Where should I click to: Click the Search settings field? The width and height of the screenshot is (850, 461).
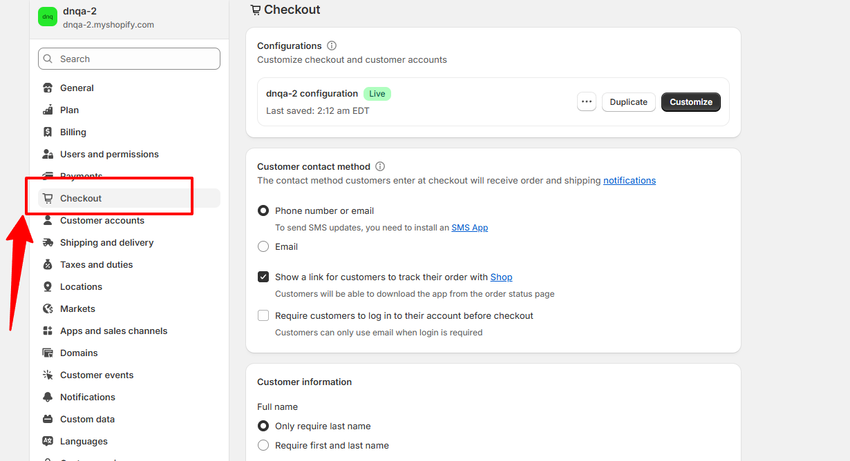(x=129, y=59)
